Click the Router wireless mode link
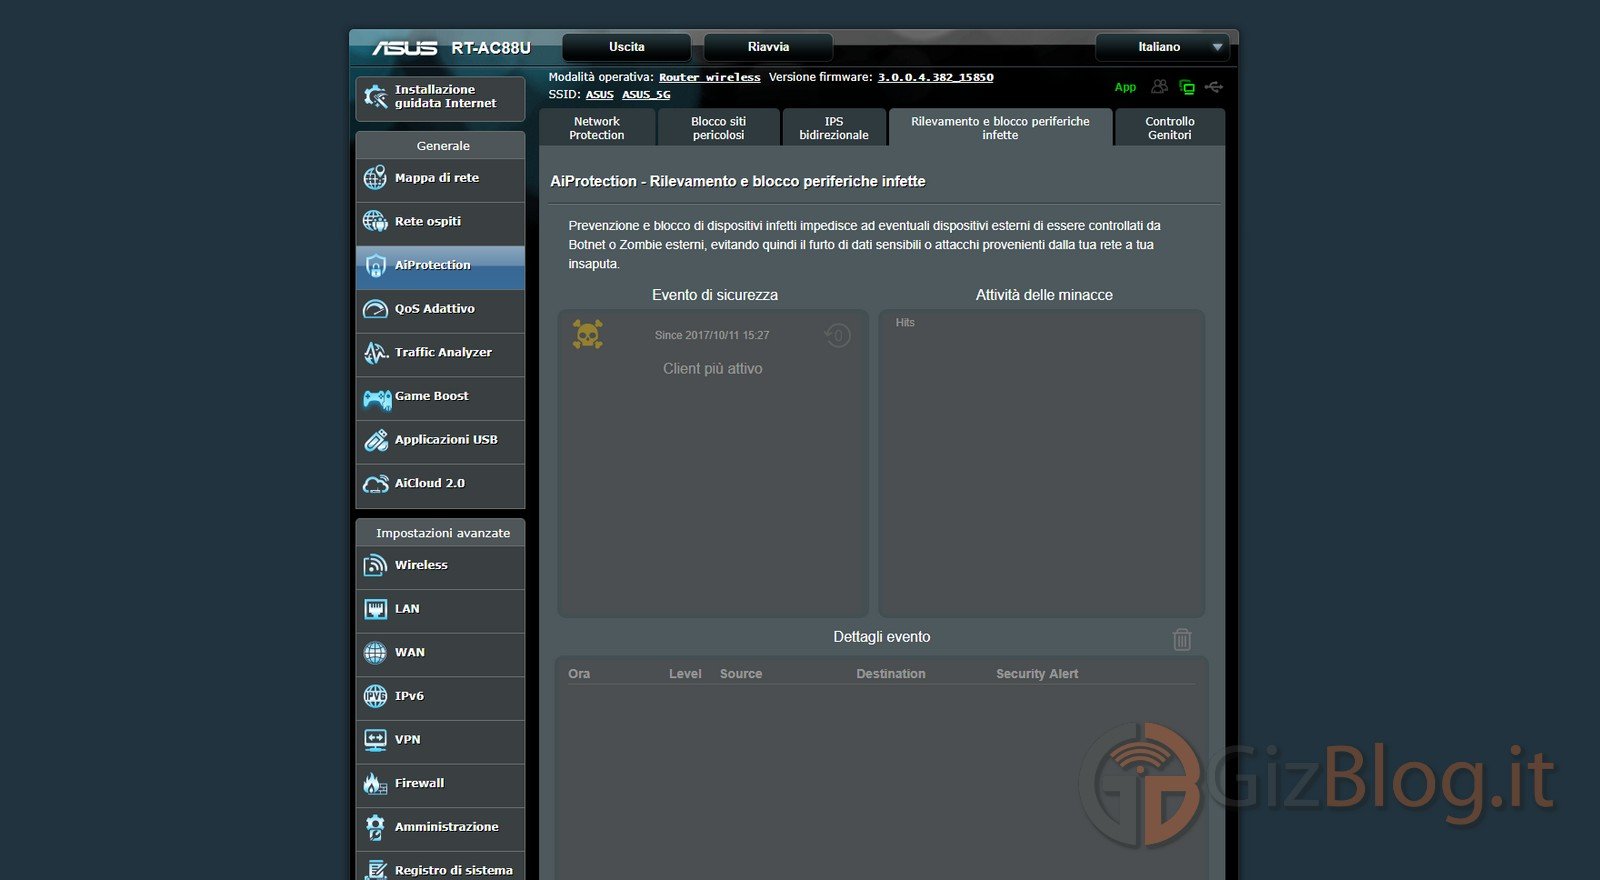The image size is (1600, 880). tap(710, 77)
